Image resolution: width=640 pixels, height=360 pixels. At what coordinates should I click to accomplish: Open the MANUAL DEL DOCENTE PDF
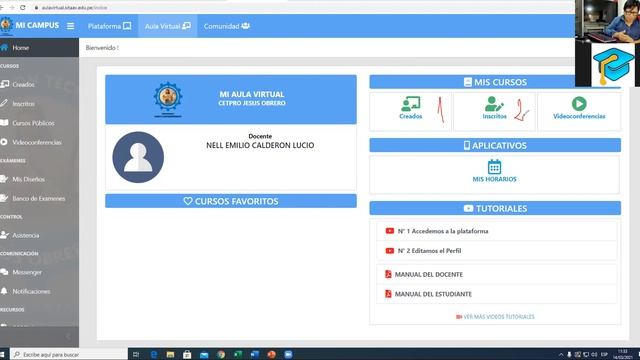point(429,274)
